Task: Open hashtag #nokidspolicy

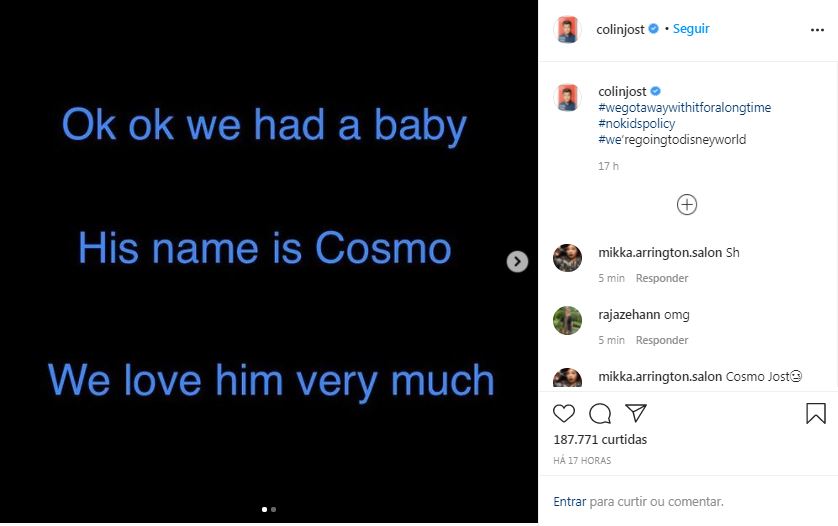Action: 637,123
